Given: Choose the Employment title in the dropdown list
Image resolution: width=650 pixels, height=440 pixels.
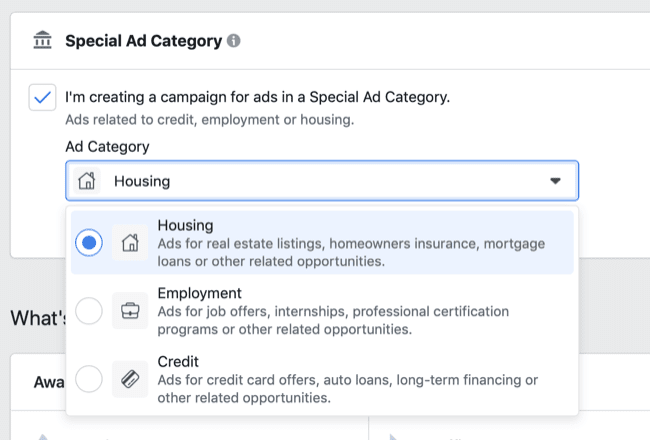Looking at the screenshot, I should pos(200,293).
